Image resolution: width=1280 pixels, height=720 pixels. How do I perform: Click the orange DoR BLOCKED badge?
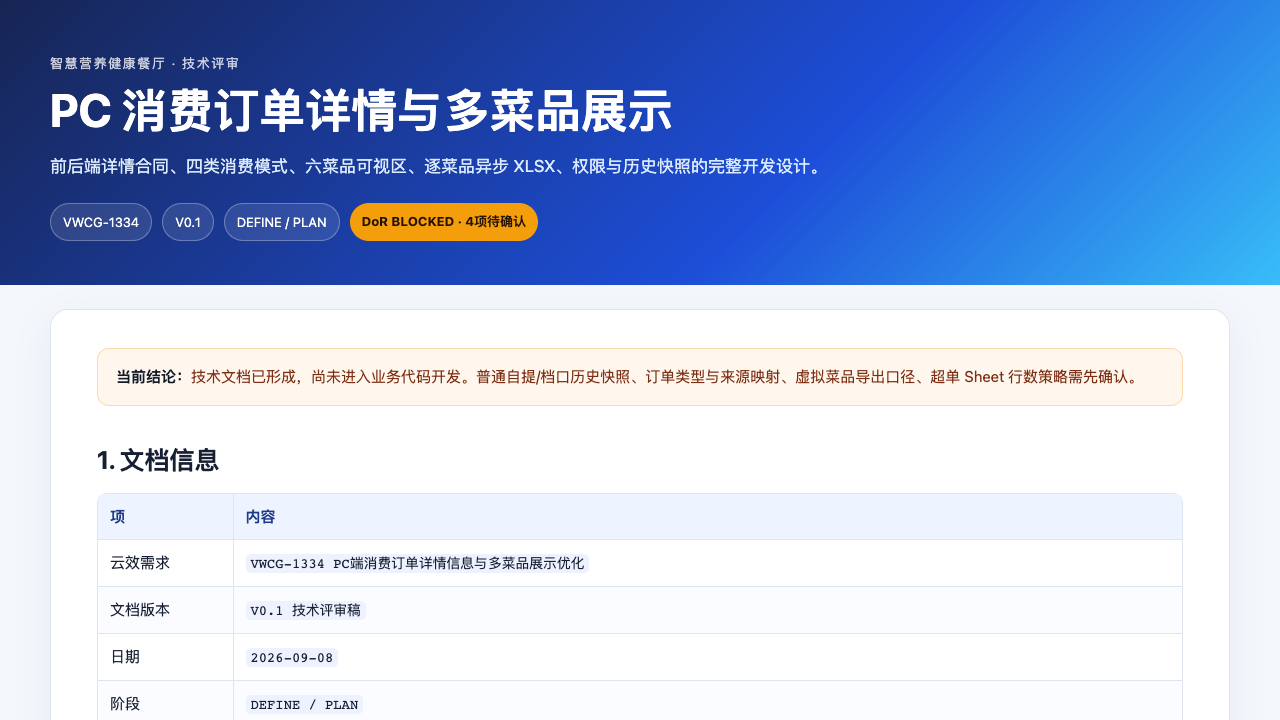(444, 222)
